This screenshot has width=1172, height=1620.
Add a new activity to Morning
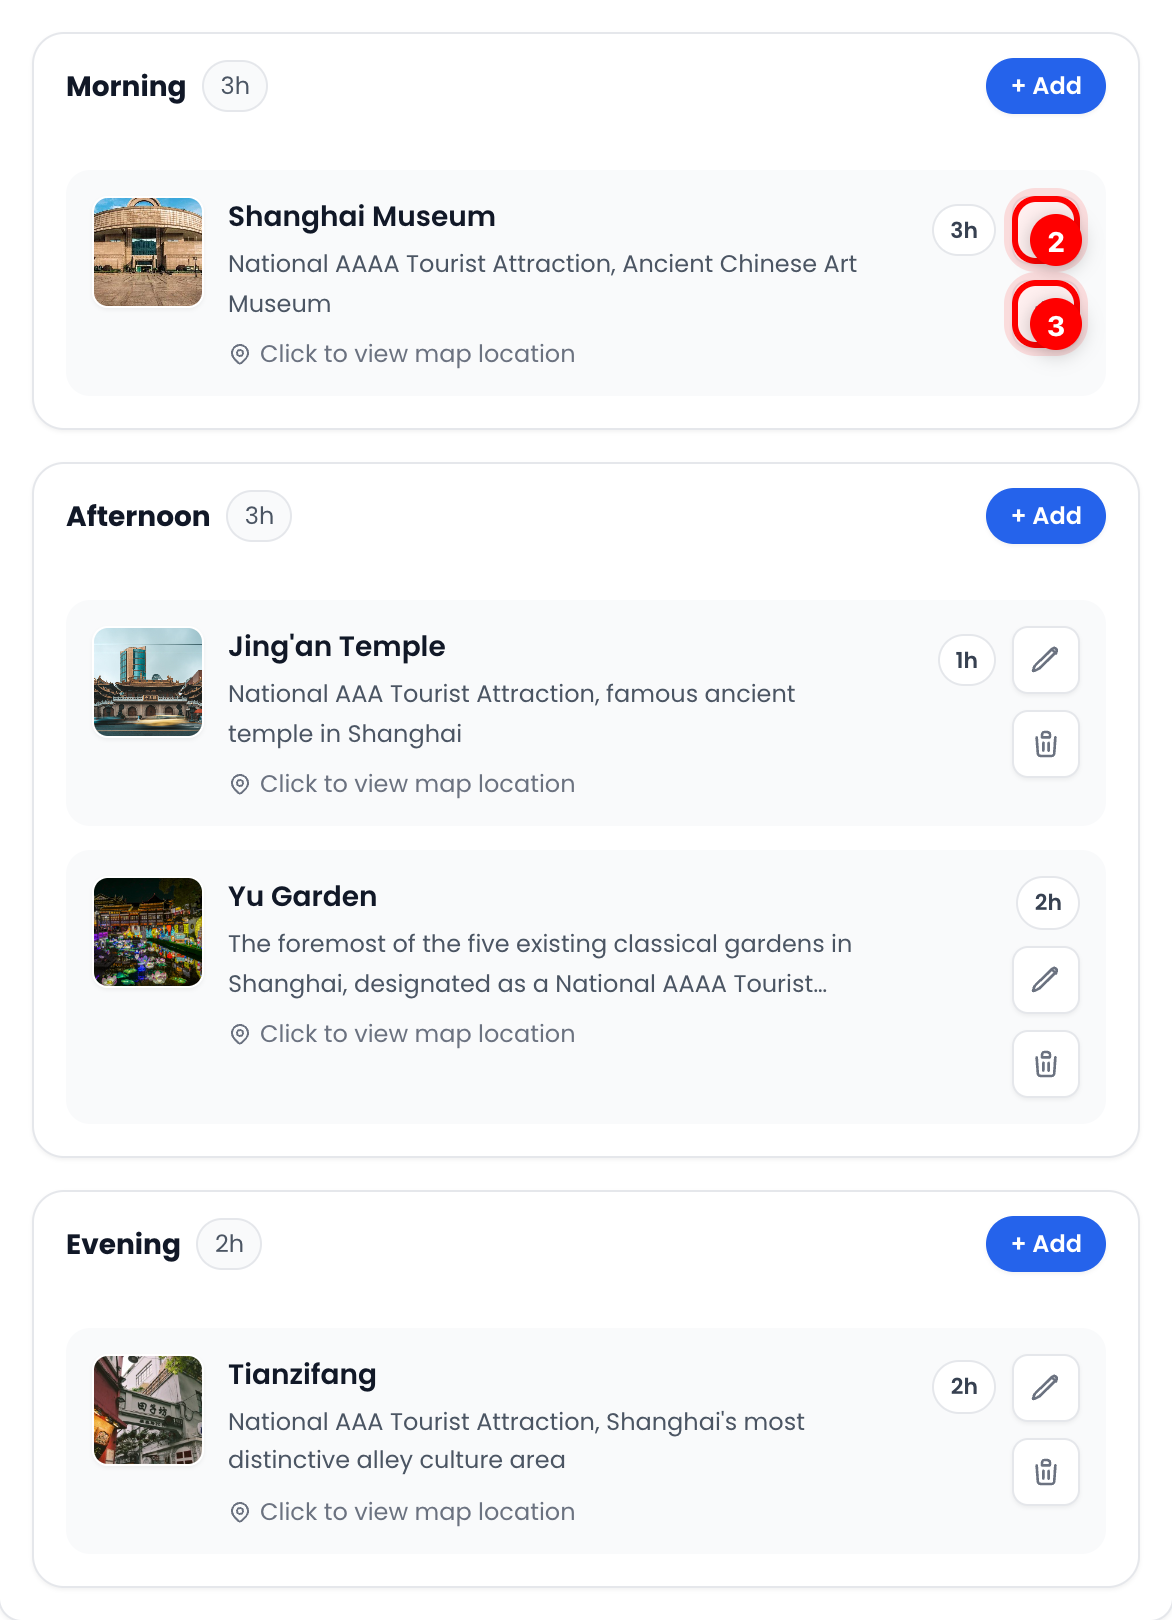pyautogui.click(x=1045, y=86)
